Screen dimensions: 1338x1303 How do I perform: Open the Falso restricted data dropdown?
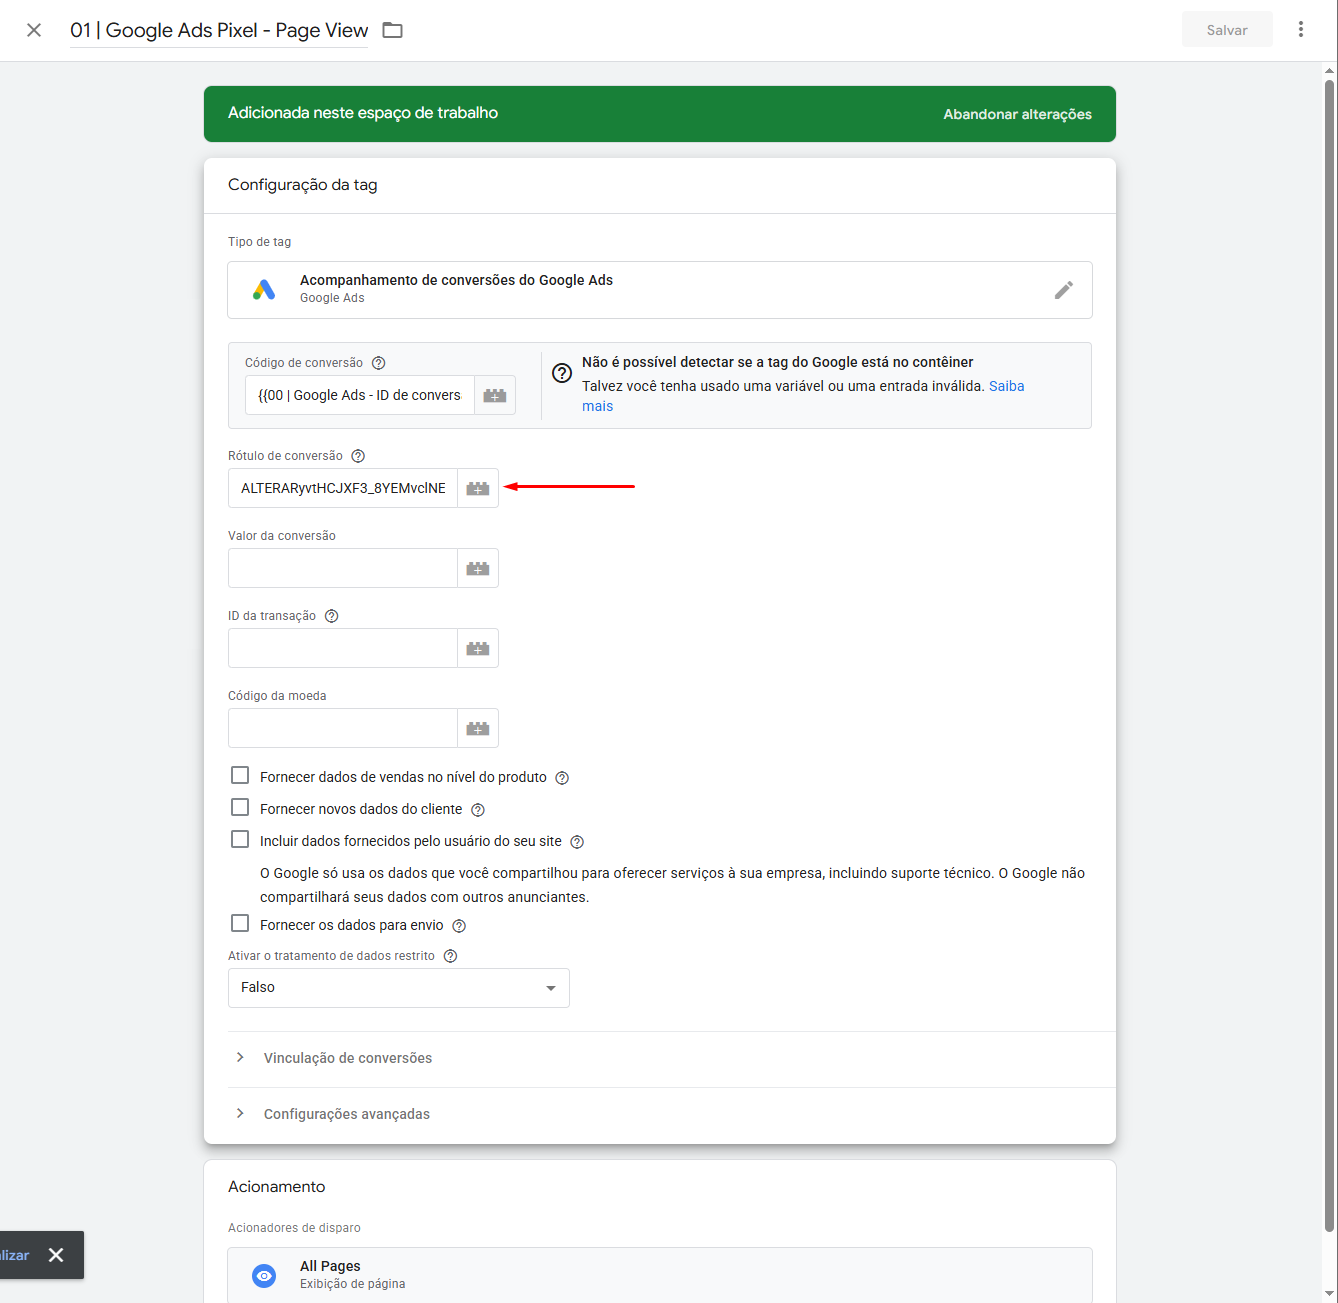click(x=398, y=987)
